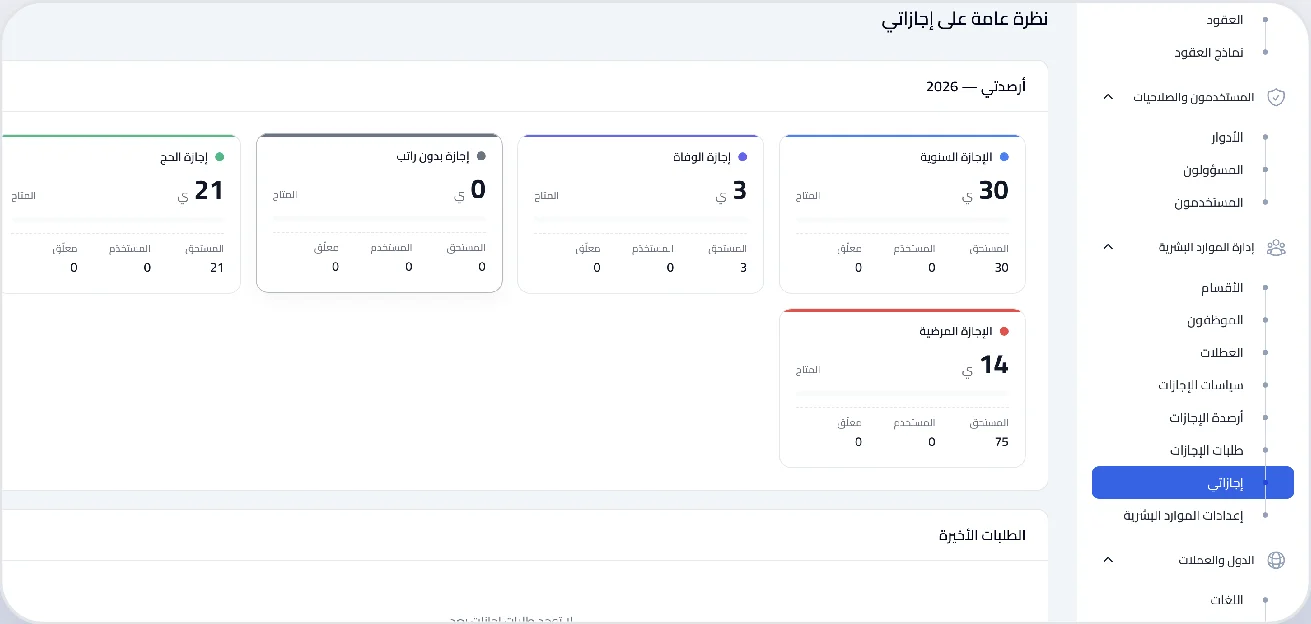The image size is (1311, 624).
Task: Click the blue dot of الإجازة السنوية
Action: coord(1004,157)
